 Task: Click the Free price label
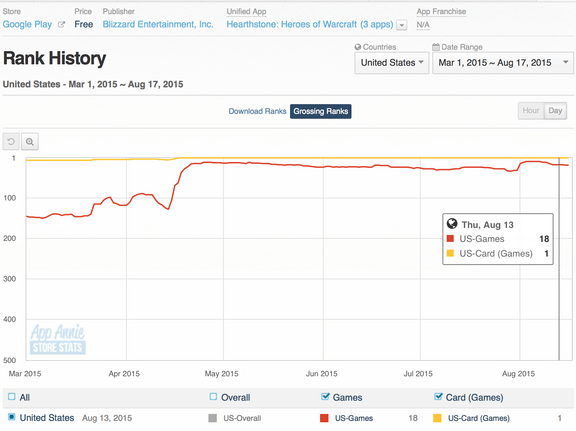point(84,24)
